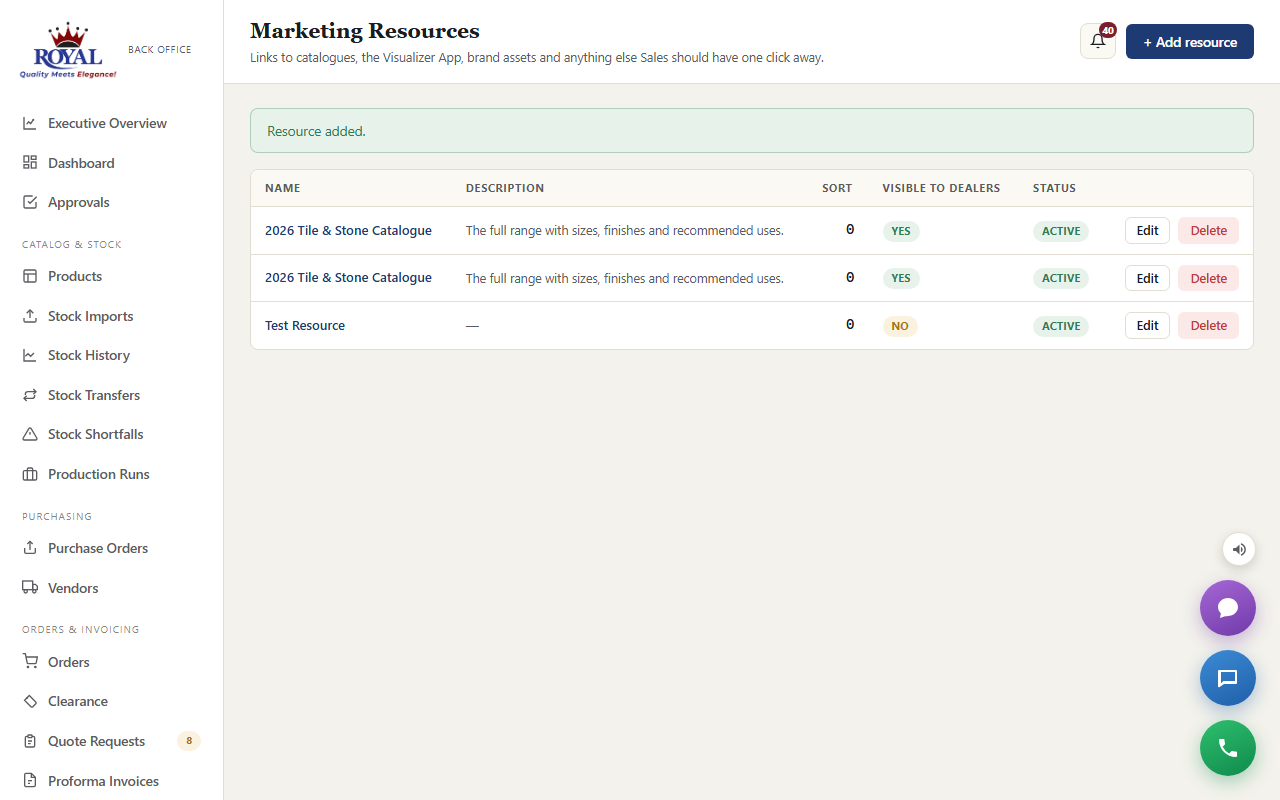Image resolution: width=1280 pixels, height=800 pixels.
Task: Click the Products sidebar icon
Action: 30,276
